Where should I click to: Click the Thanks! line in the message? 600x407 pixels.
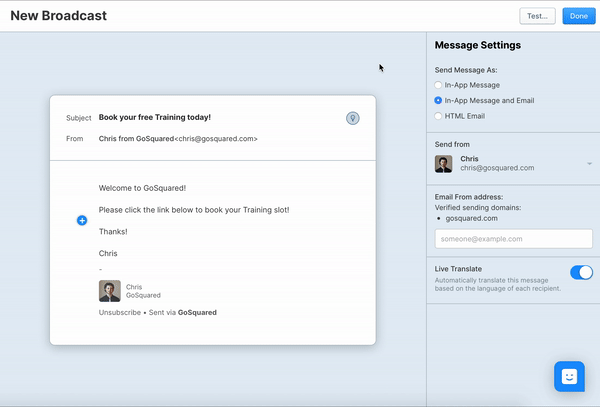pos(113,231)
